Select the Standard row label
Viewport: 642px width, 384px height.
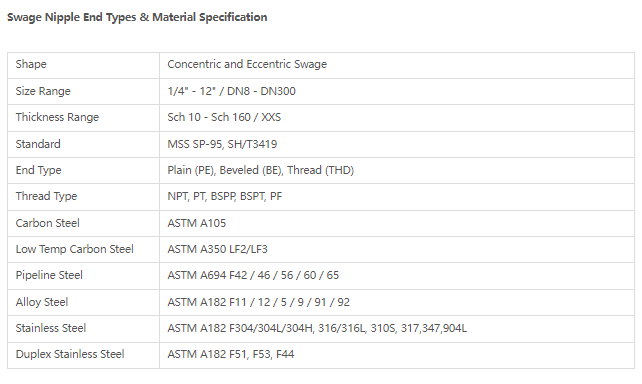tap(38, 144)
